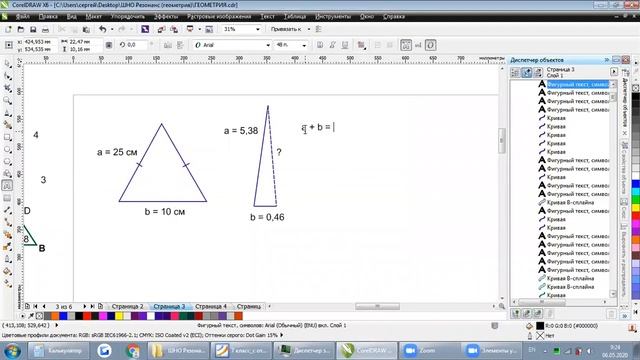Go to previous page arrow
640x360 pixels.
point(44,306)
